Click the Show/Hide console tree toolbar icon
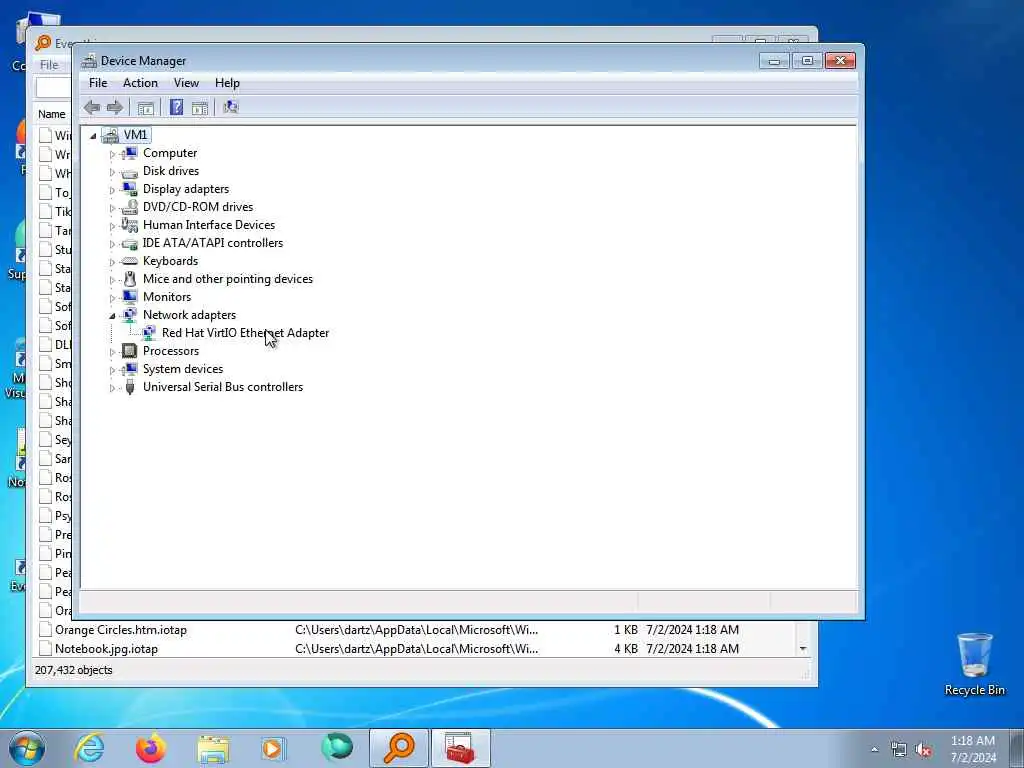 tap(146, 108)
